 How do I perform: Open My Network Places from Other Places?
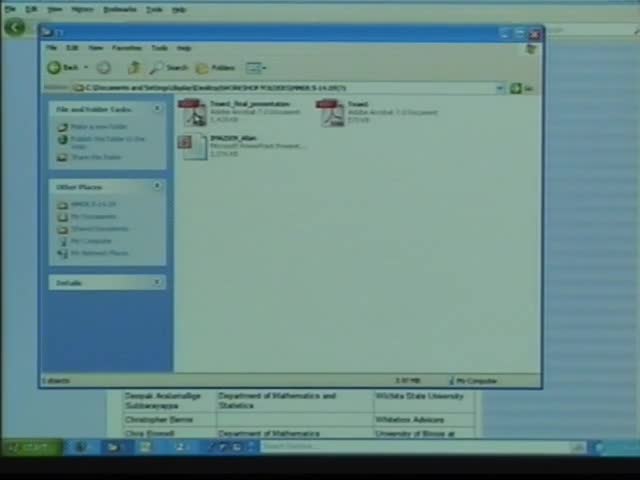point(100,253)
